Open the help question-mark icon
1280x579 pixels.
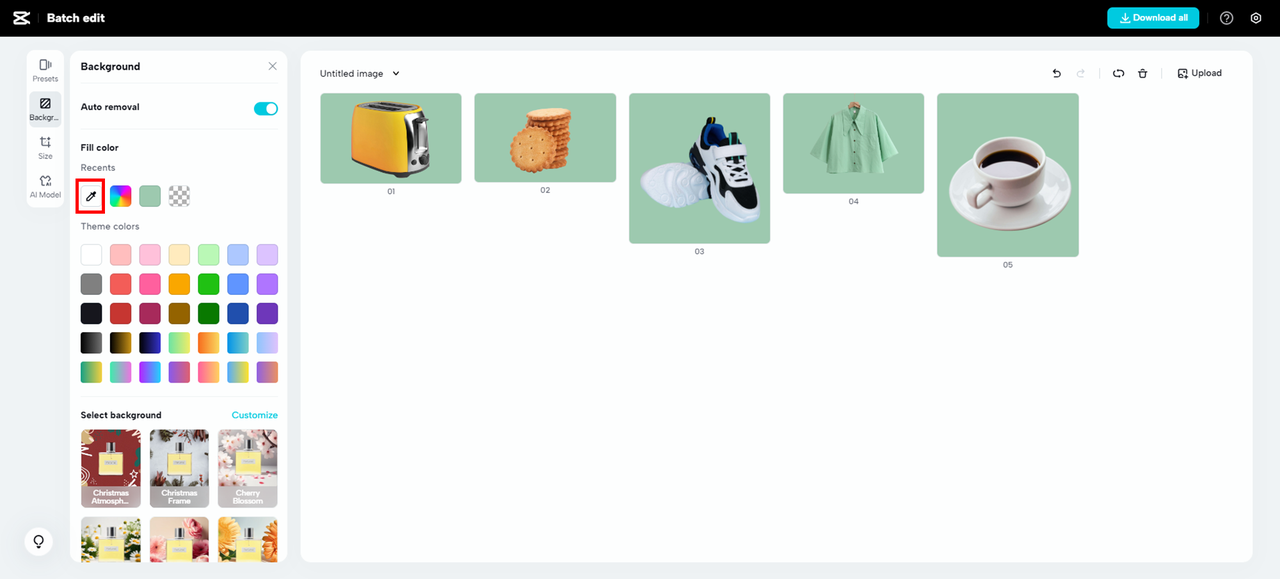pos(1227,18)
